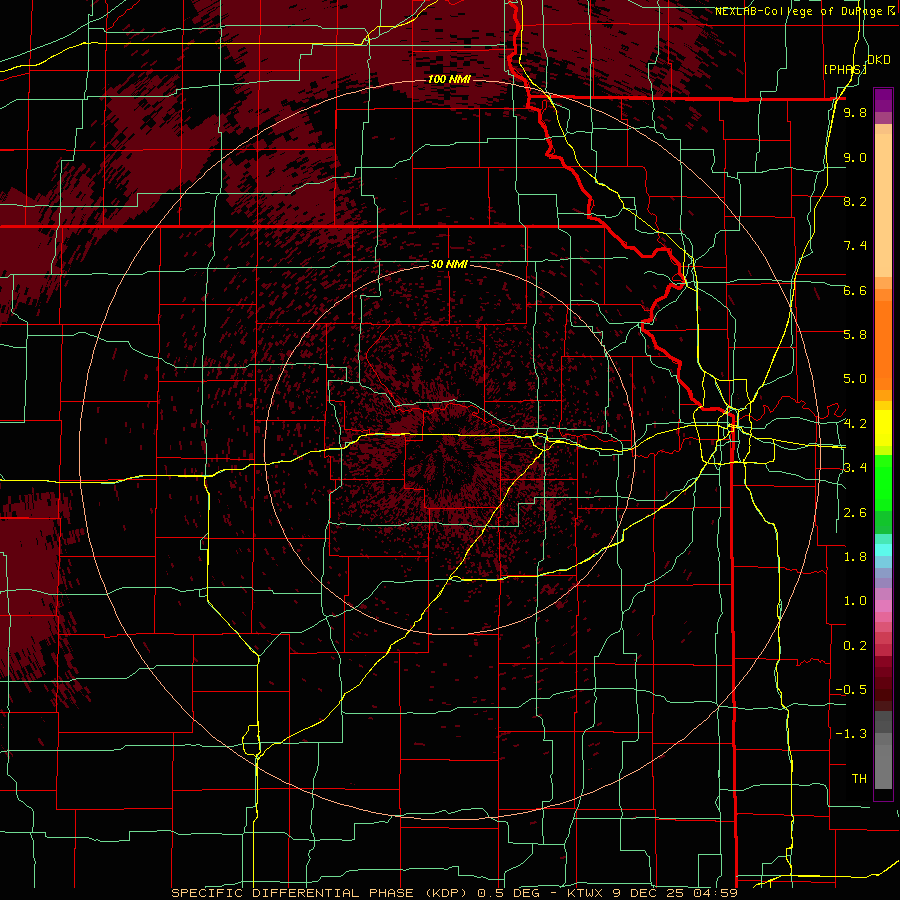Pick the light peach band on the color scale
This screenshot has width=900, height=900.
click(x=883, y=207)
